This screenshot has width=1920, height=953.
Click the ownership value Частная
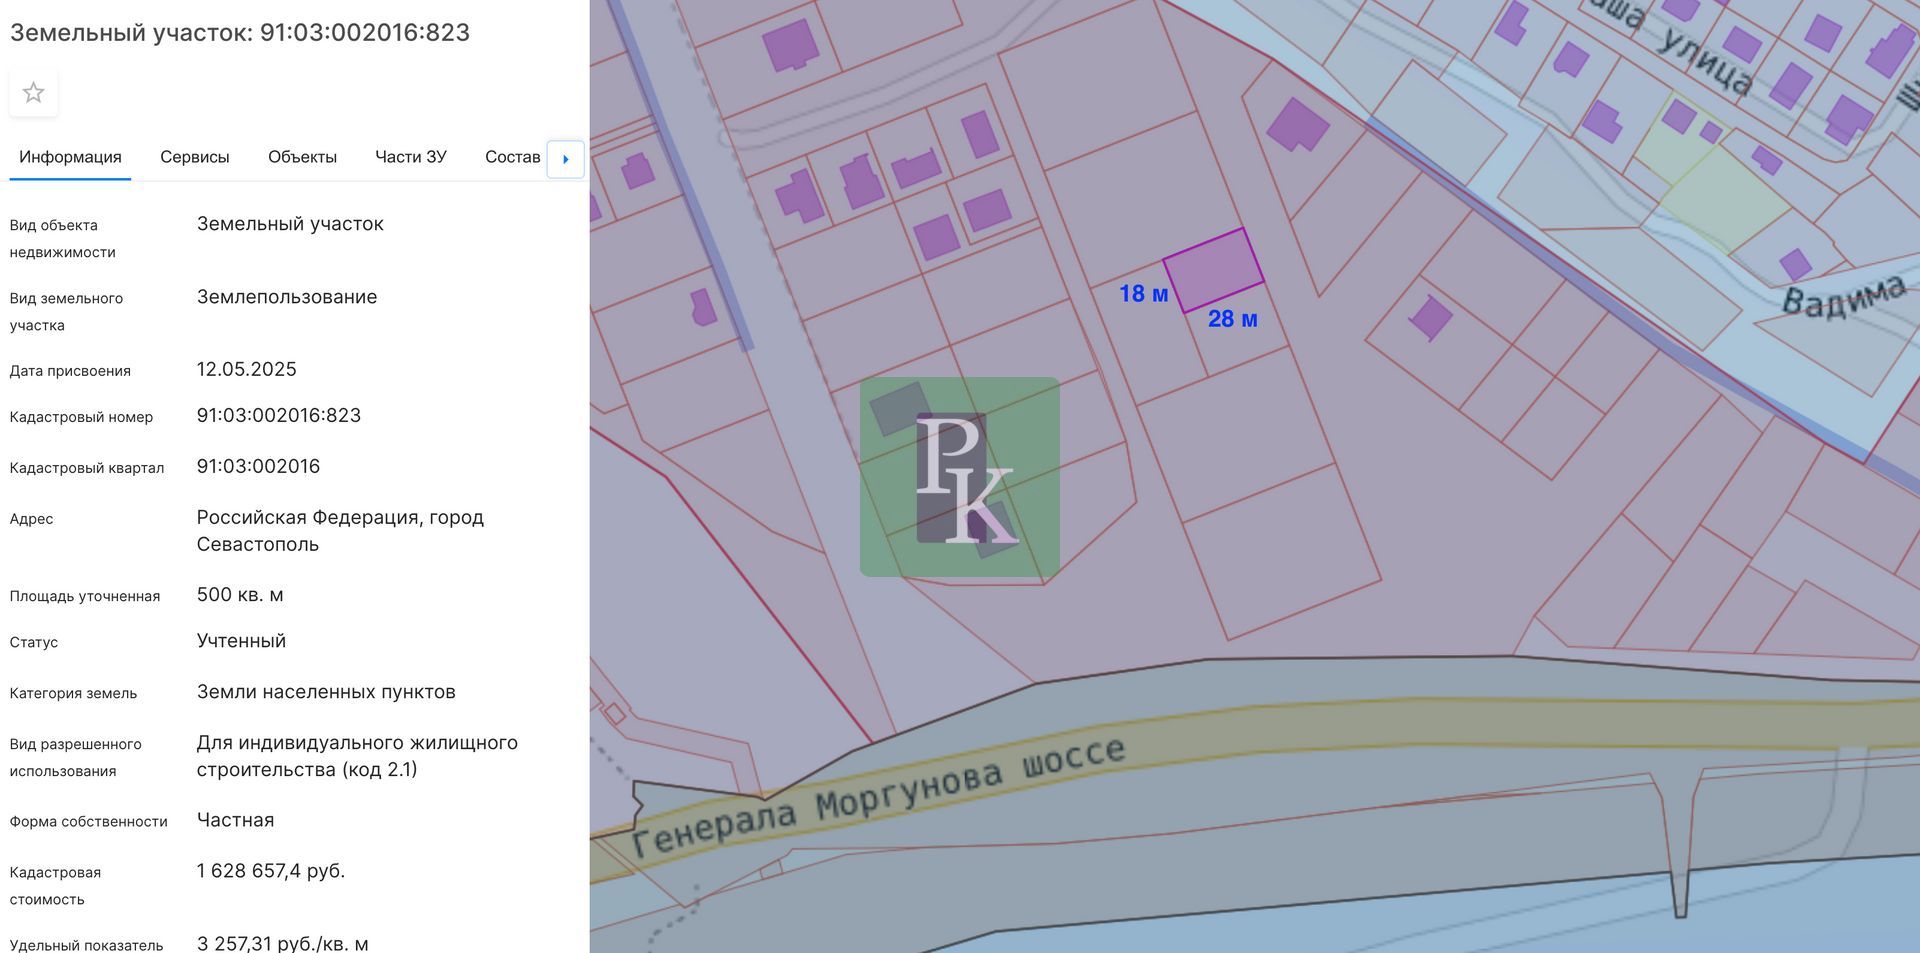(x=235, y=820)
